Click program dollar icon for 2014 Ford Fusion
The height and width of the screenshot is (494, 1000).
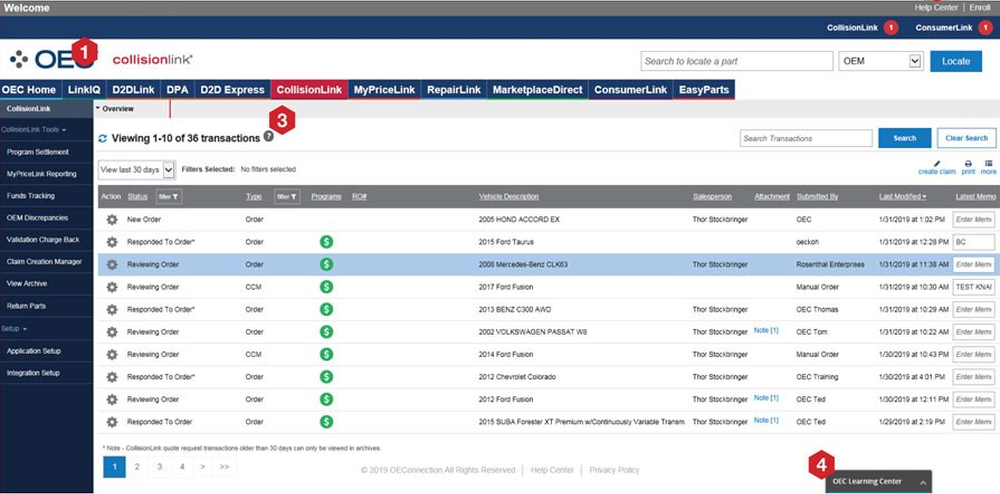point(327,354)
